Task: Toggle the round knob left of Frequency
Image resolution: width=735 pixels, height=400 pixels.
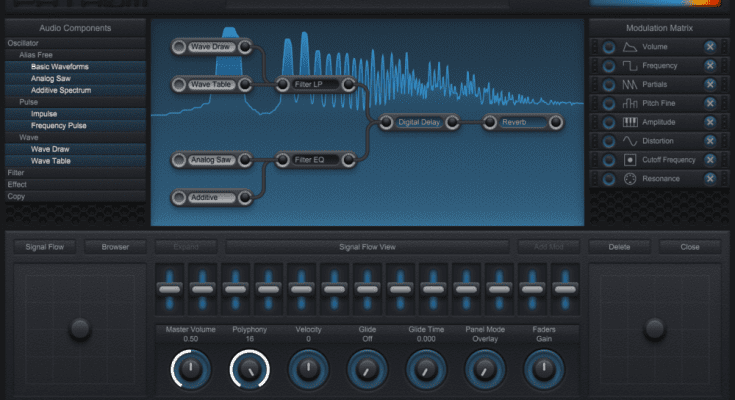Action: point(608,66)
